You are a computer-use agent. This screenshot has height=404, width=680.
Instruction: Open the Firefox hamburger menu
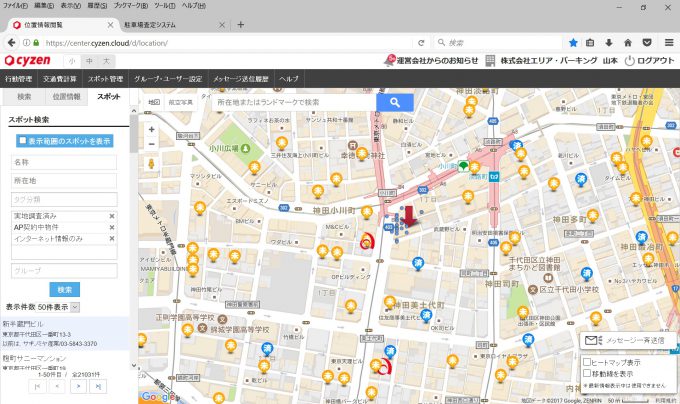(x=669, y=42)
